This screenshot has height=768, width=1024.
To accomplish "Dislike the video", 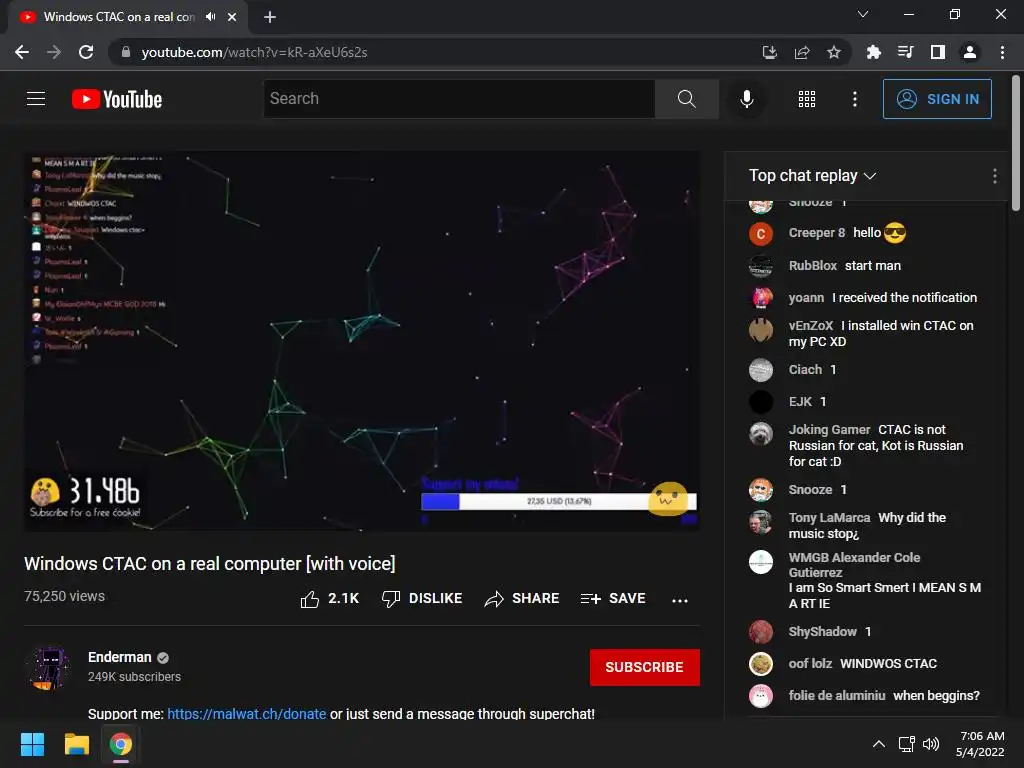I will 422,599.
